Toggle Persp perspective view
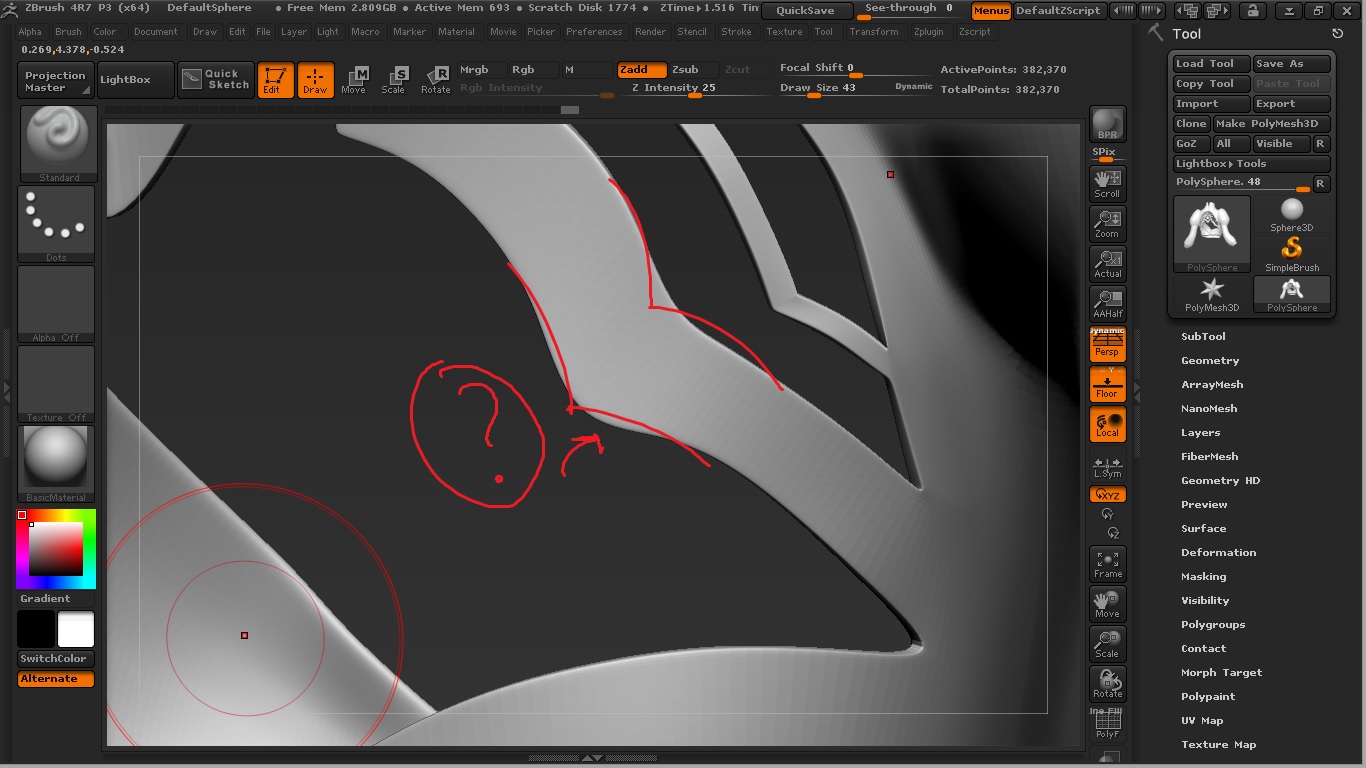 (x=1107, y=345)
